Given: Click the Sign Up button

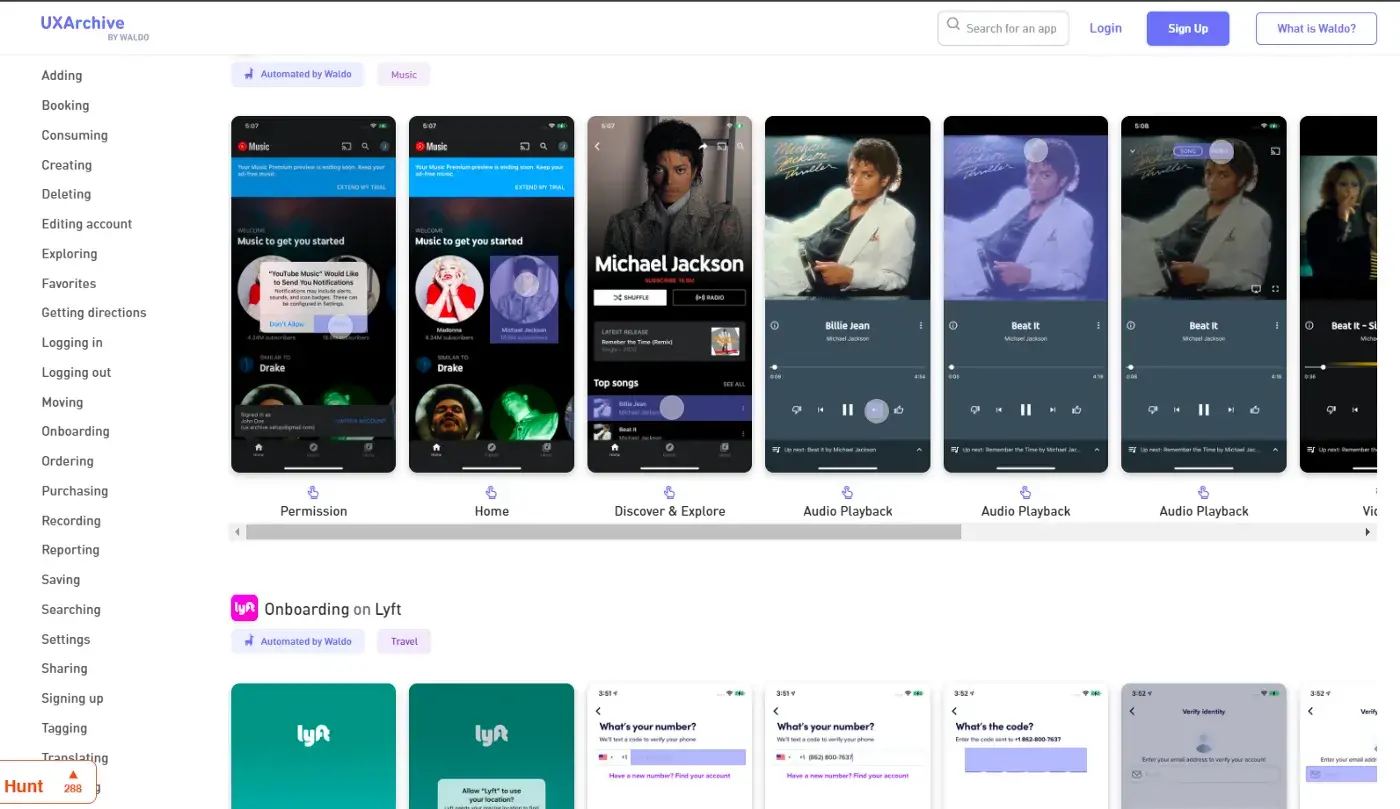Looking at the screenshot, I should click(1188, 28).
